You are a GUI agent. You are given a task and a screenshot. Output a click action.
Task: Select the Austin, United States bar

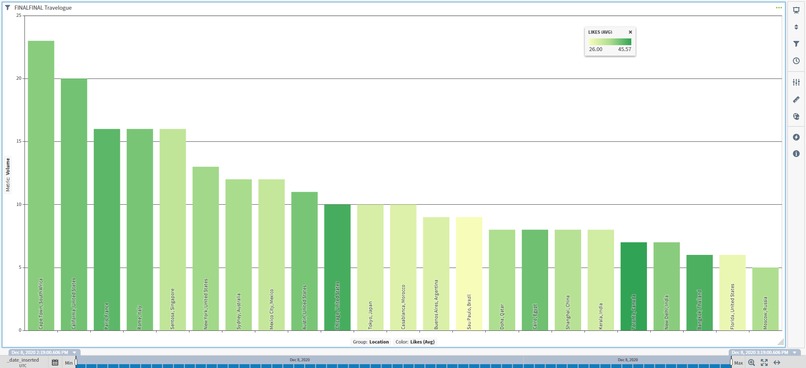304,261
